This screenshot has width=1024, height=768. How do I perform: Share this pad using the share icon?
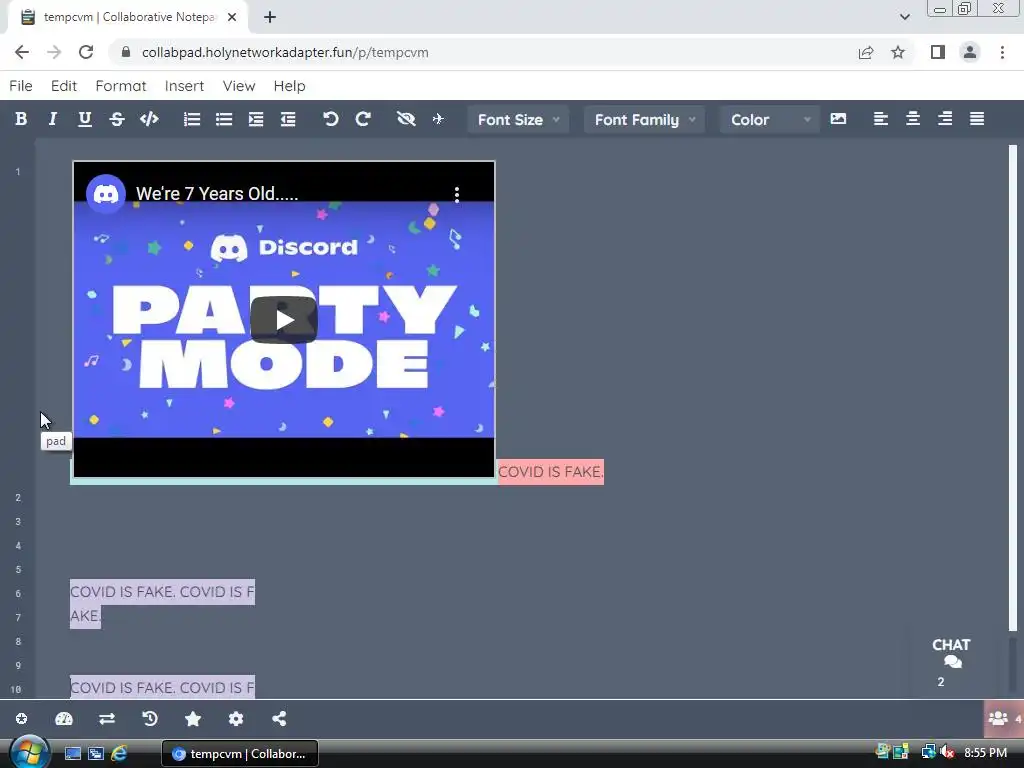[x=279, y=718]
